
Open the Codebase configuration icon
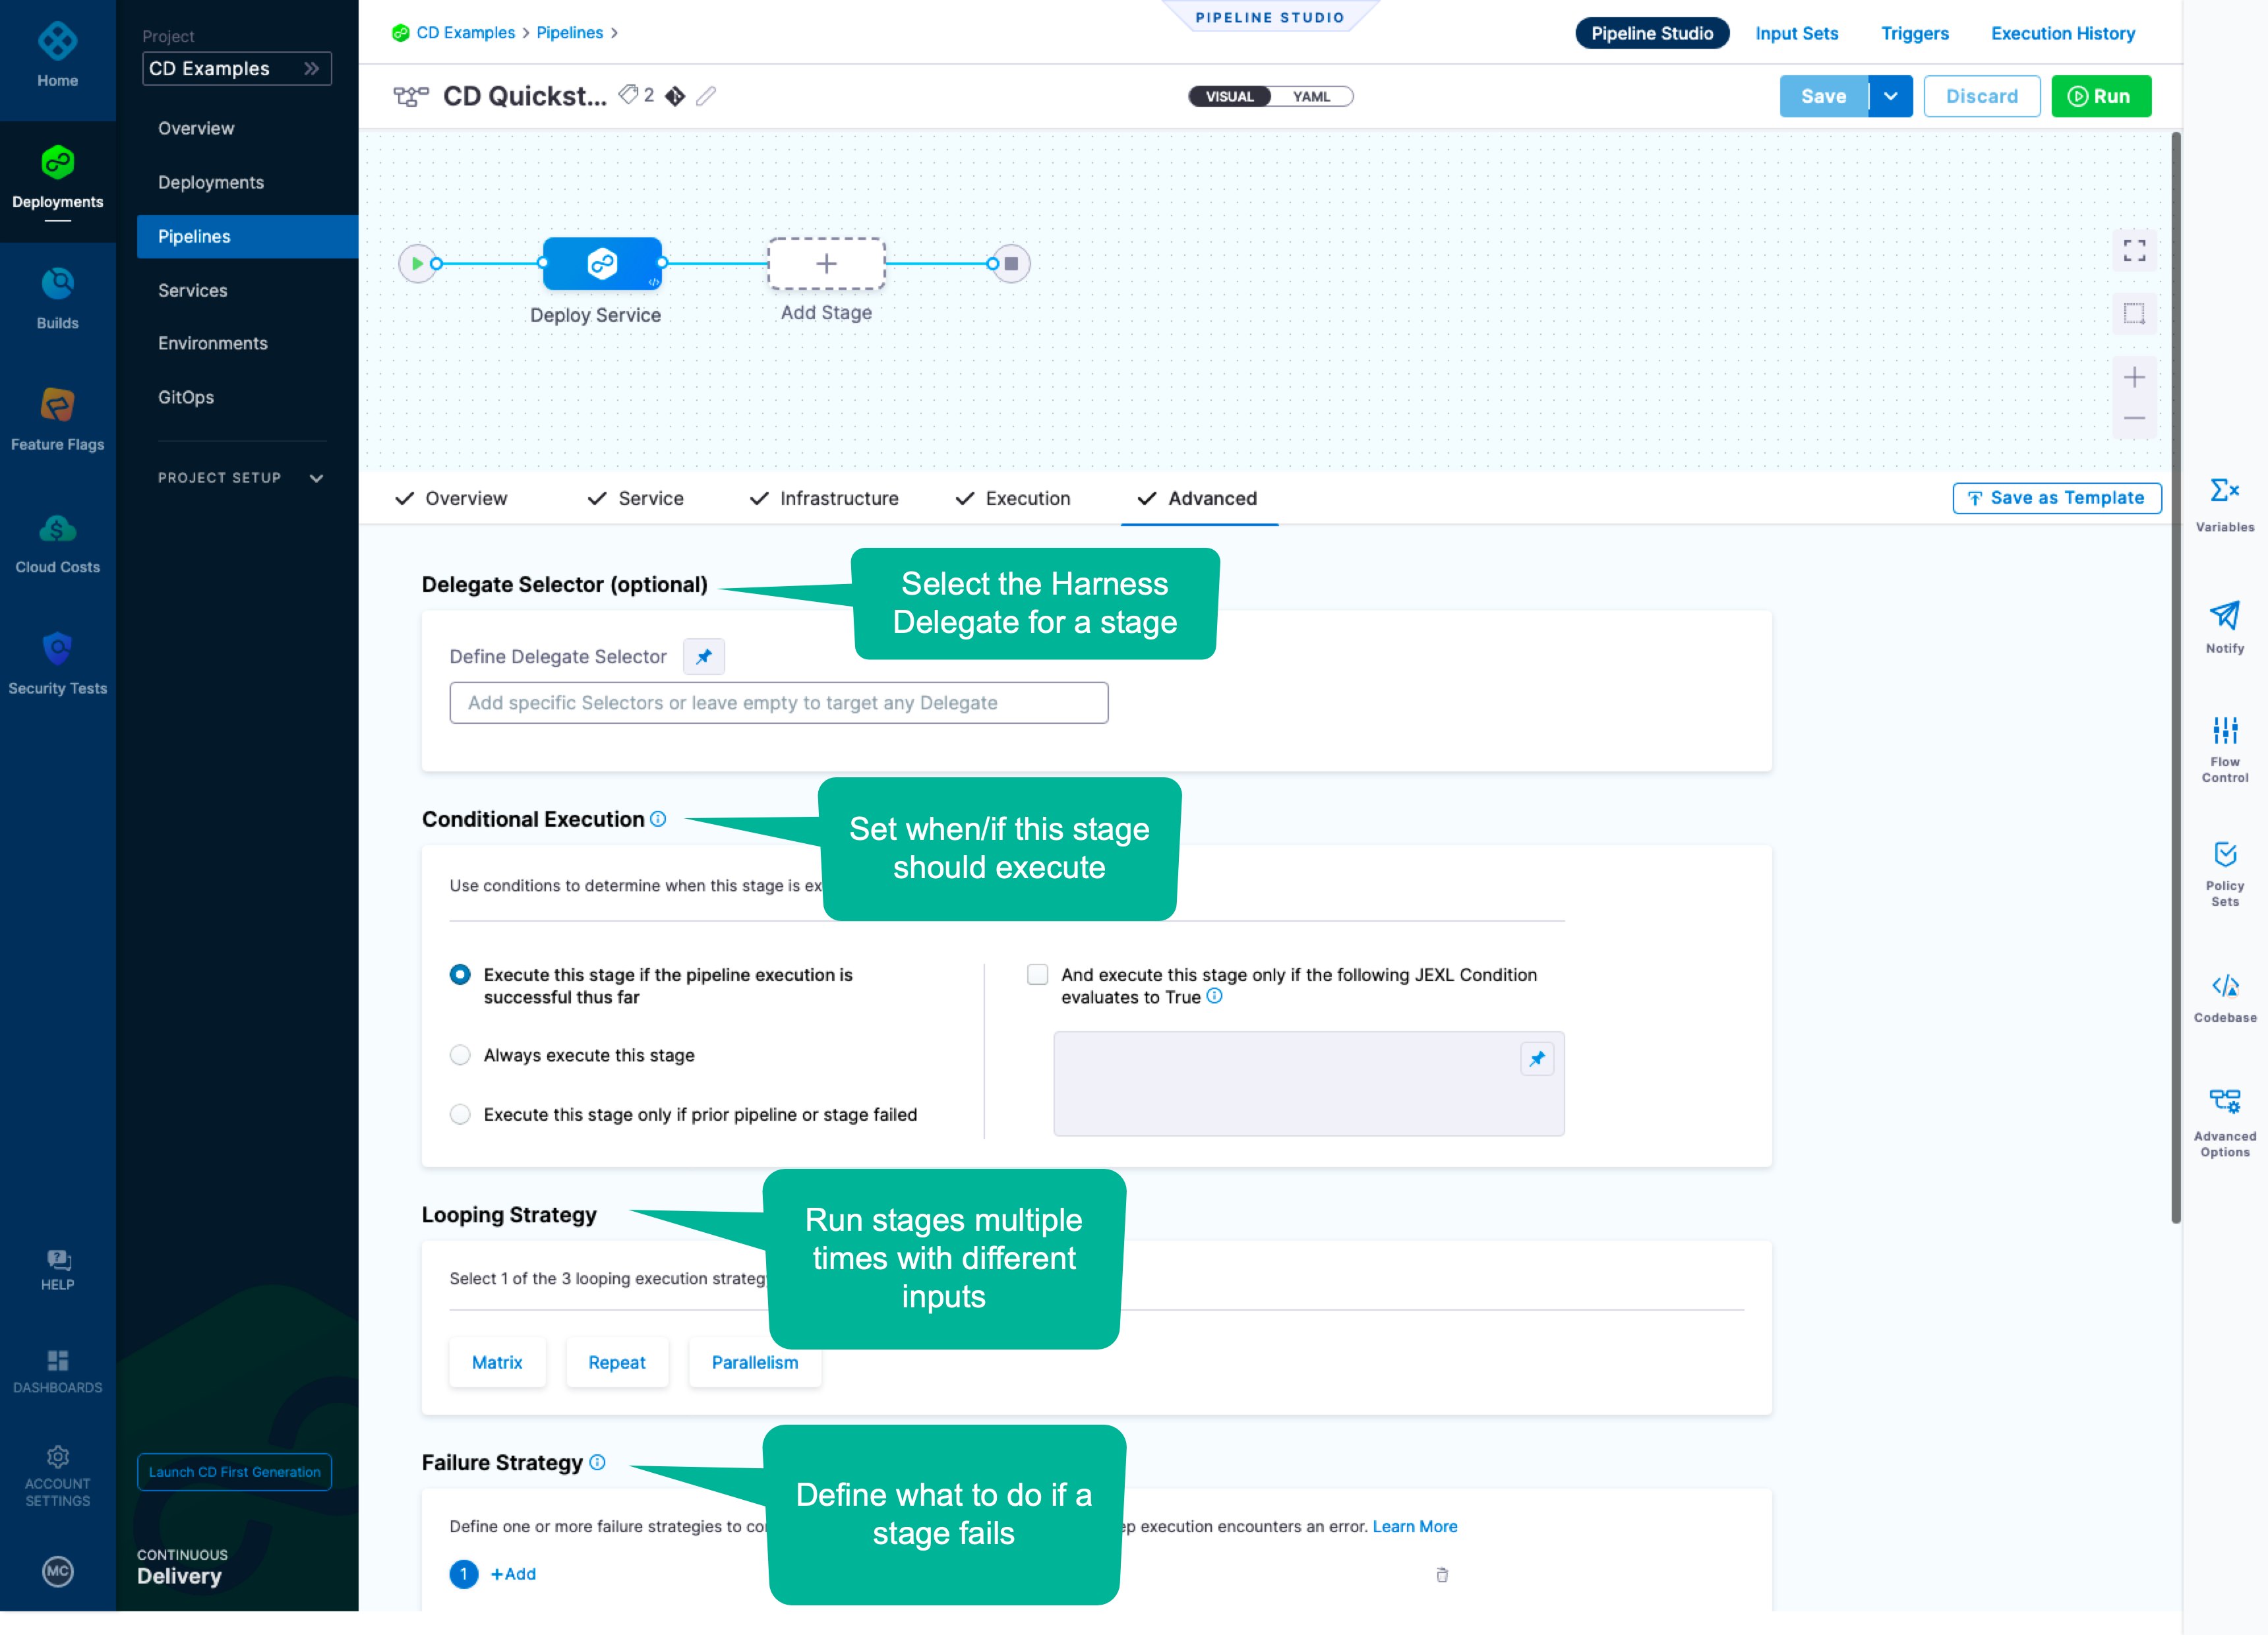[2224, 987]
